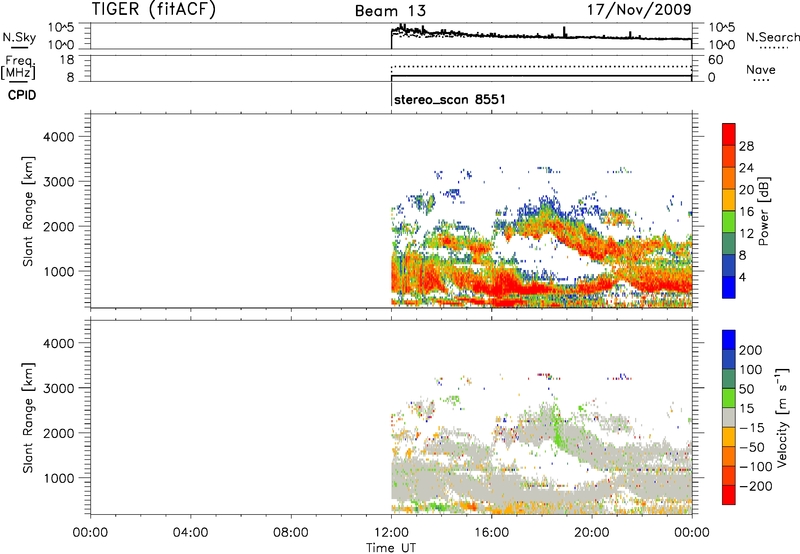
Task: Select the Freq. [MHz] axis label
Action: tap(18, 67)
